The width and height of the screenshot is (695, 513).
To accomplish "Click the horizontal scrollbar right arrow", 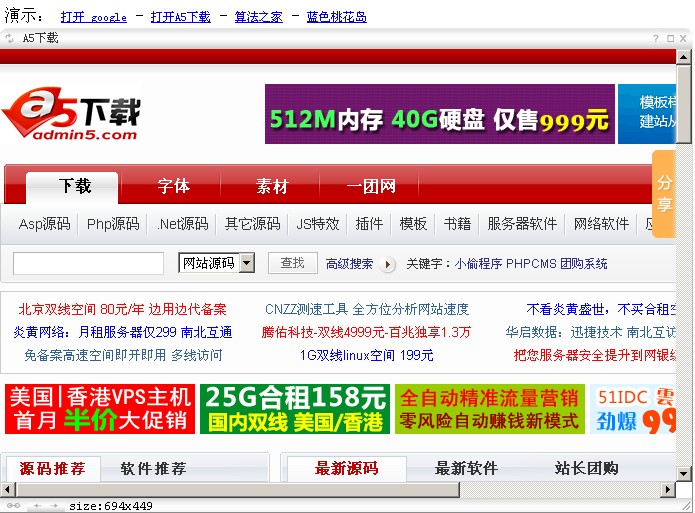I will click(x=668, y=490).
